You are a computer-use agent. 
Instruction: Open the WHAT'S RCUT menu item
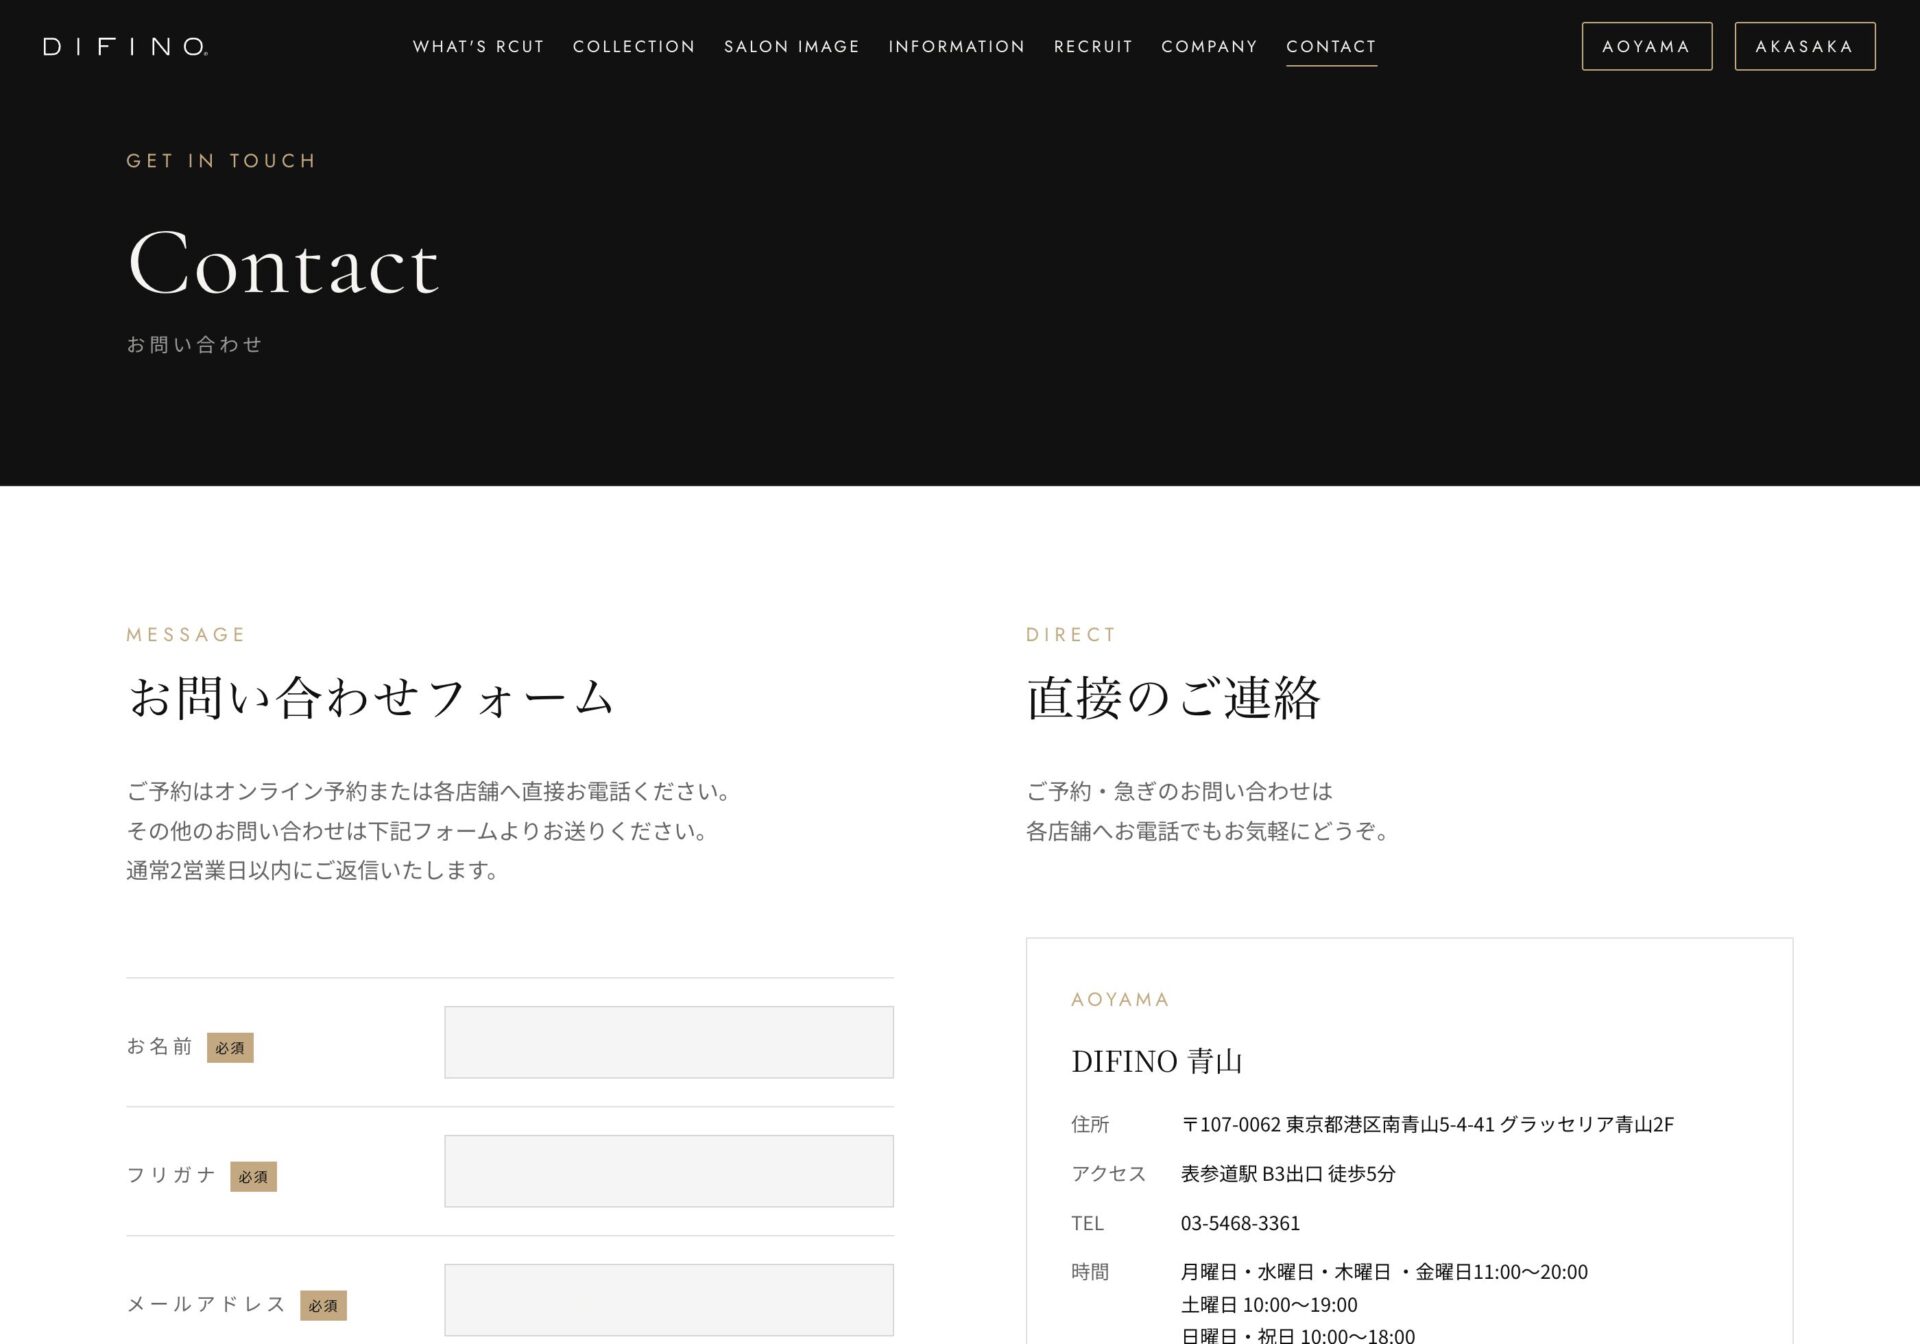pos(478,46)
